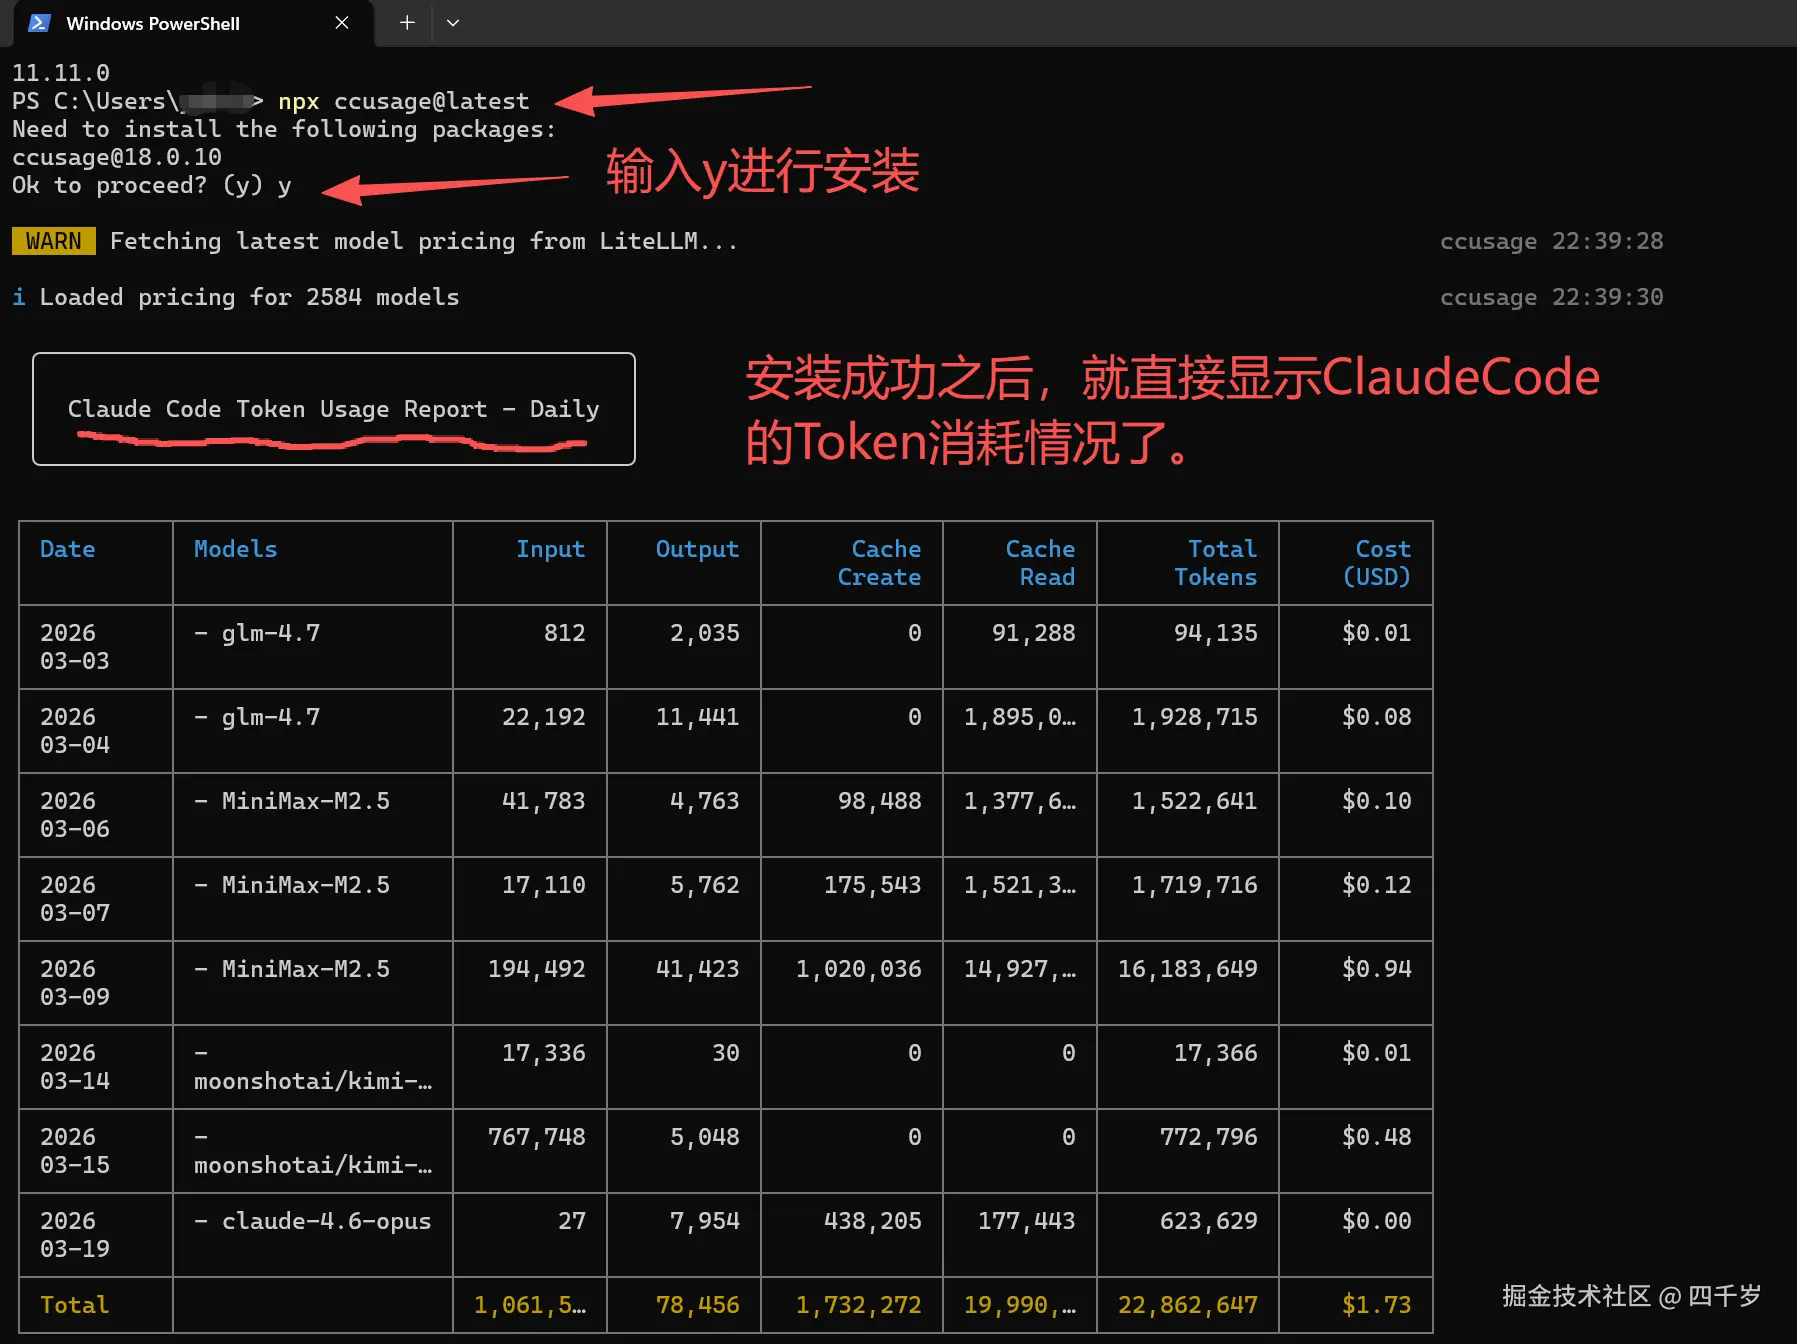1797x1344 pixels.
Task: Open the tab options dropdown chevron
Action: coord(453,23)
